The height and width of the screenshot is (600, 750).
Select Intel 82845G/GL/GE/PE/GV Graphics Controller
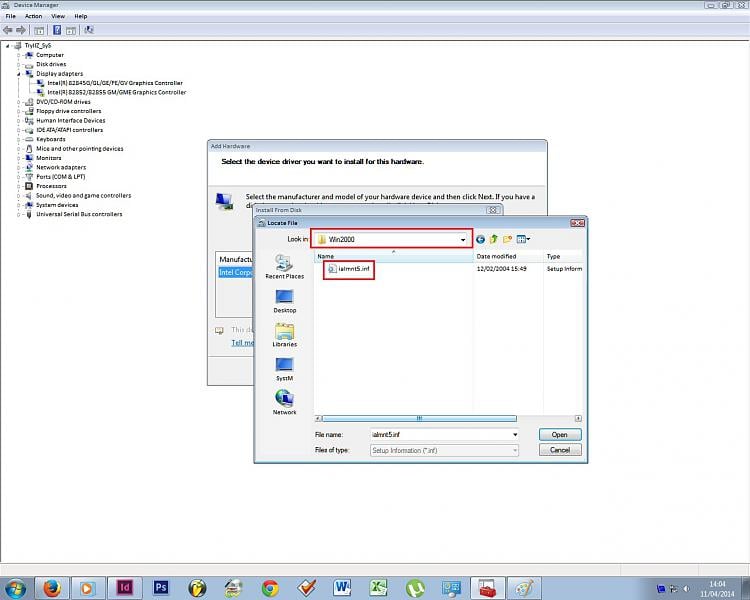(115, 83)
